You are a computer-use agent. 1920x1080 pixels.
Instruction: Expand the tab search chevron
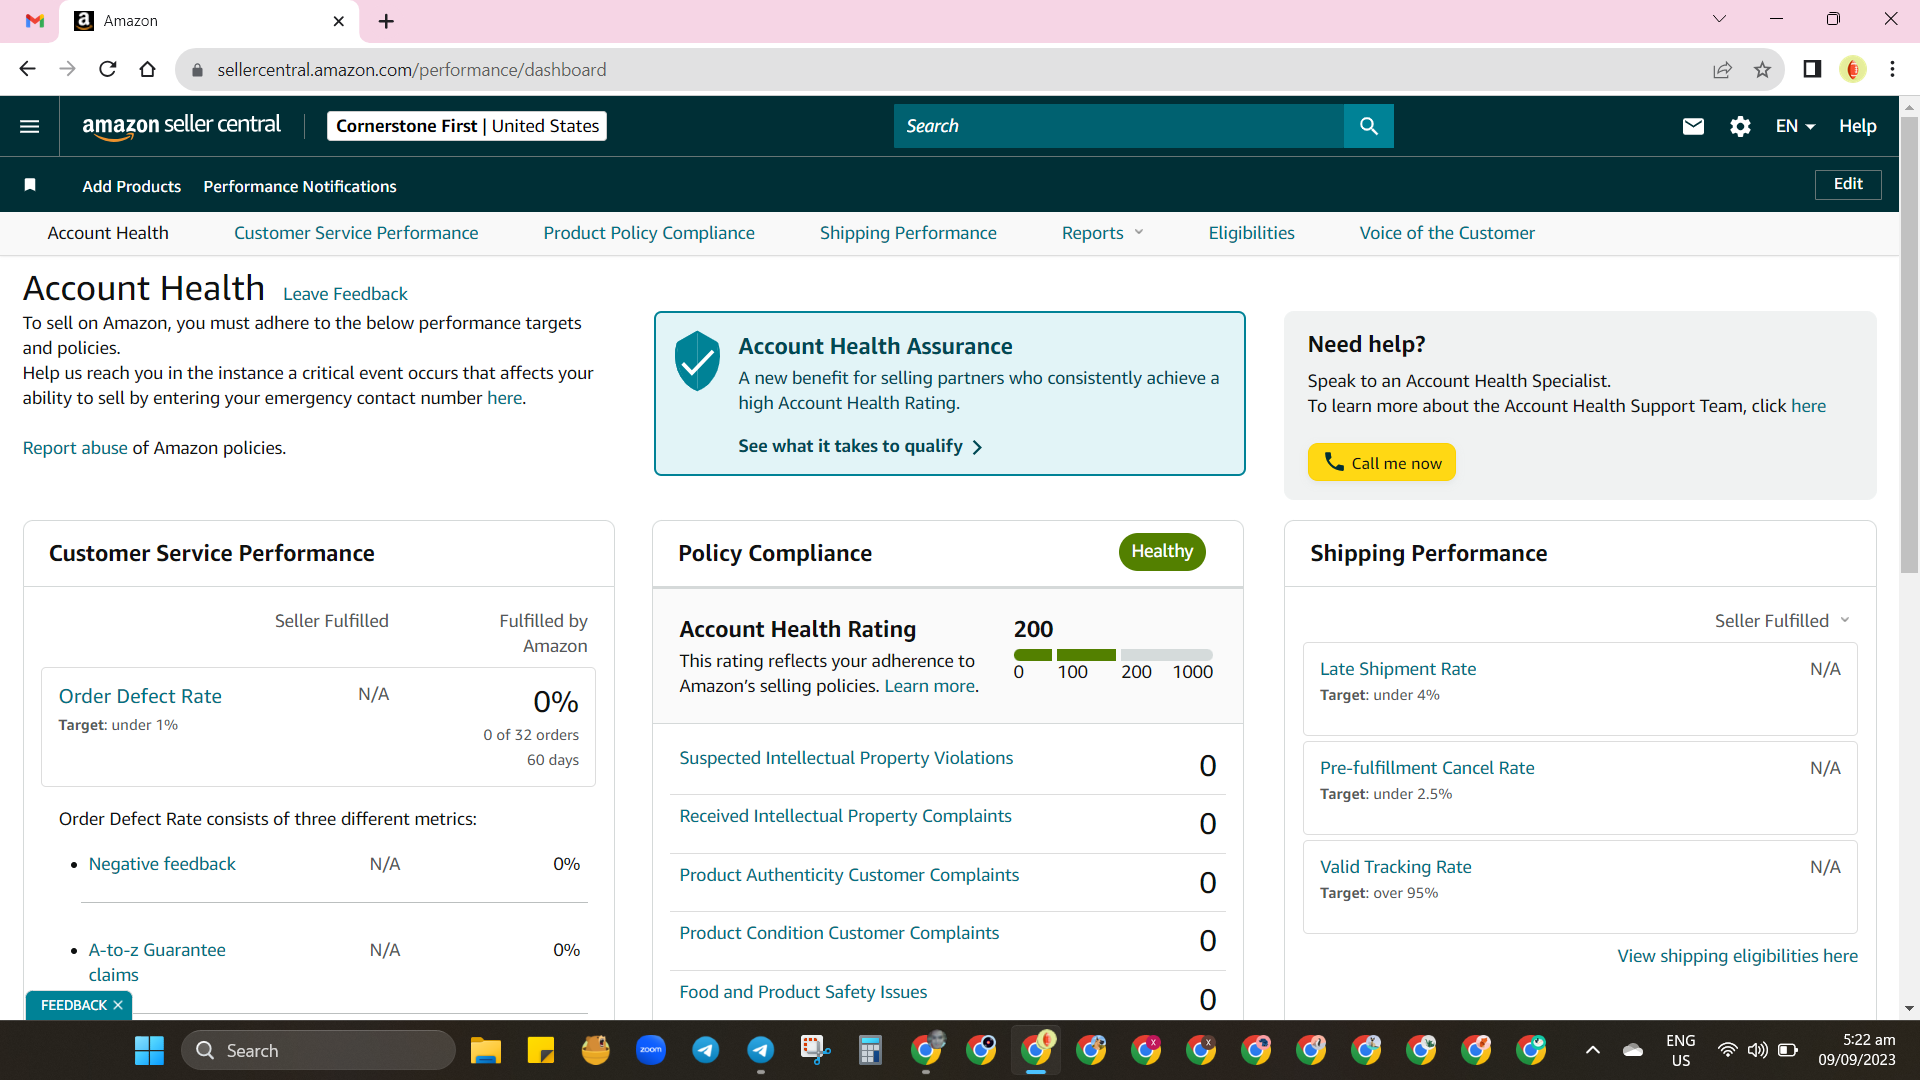coord(1719,19)
